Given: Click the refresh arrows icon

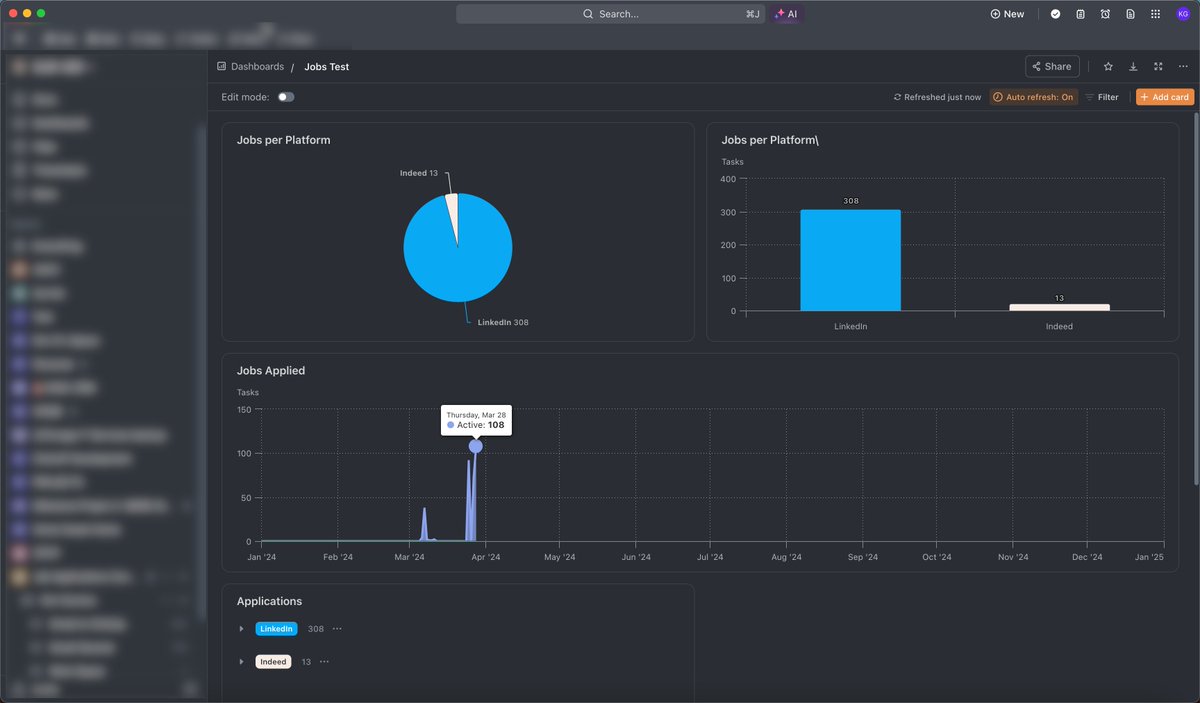Looking at the screenshot, I should point(898,97).
